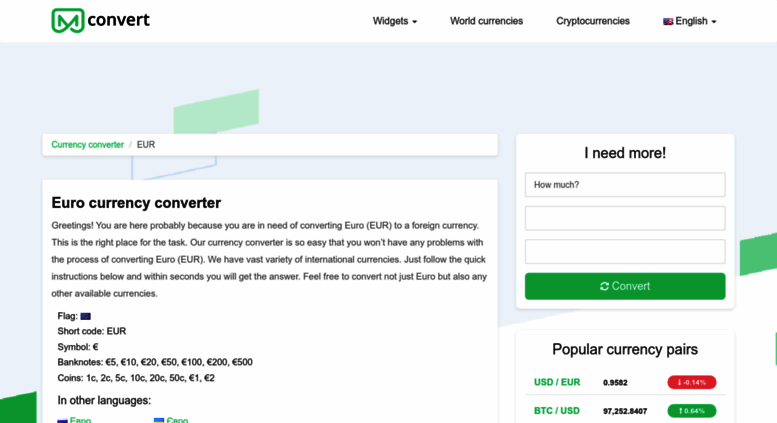777x423 pixels.
Task: Open the English language dropdown
Action: click(x=690, y=21)
